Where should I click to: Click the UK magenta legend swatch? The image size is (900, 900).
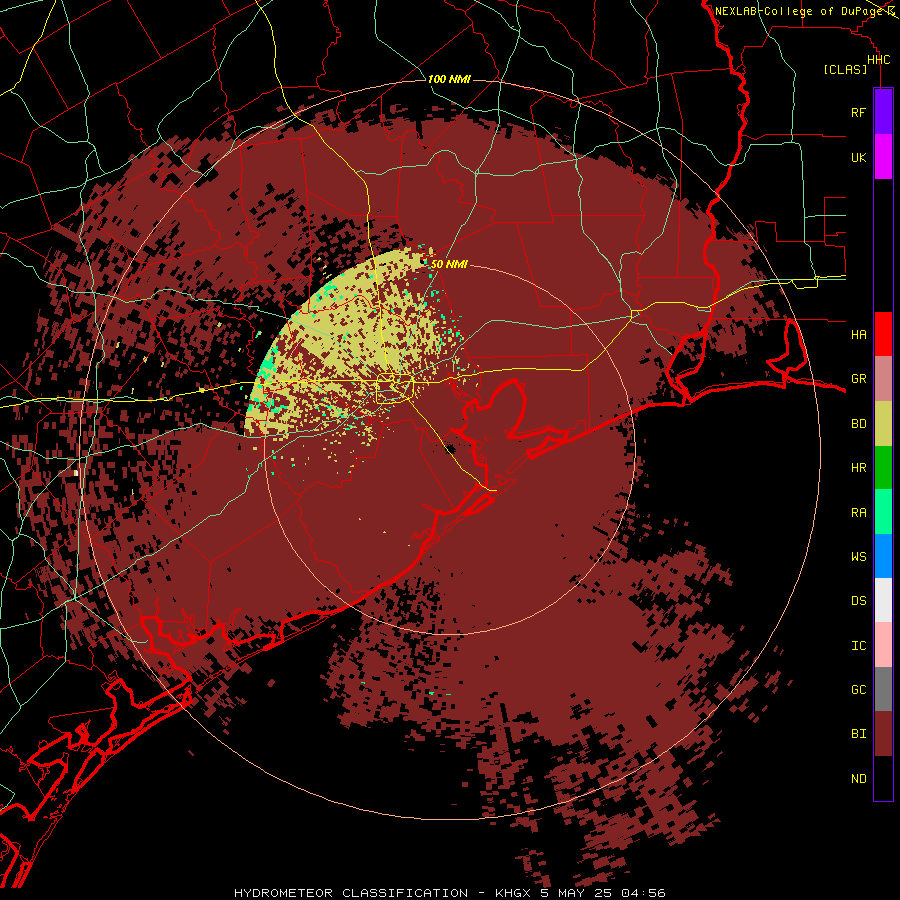[883, 157]
